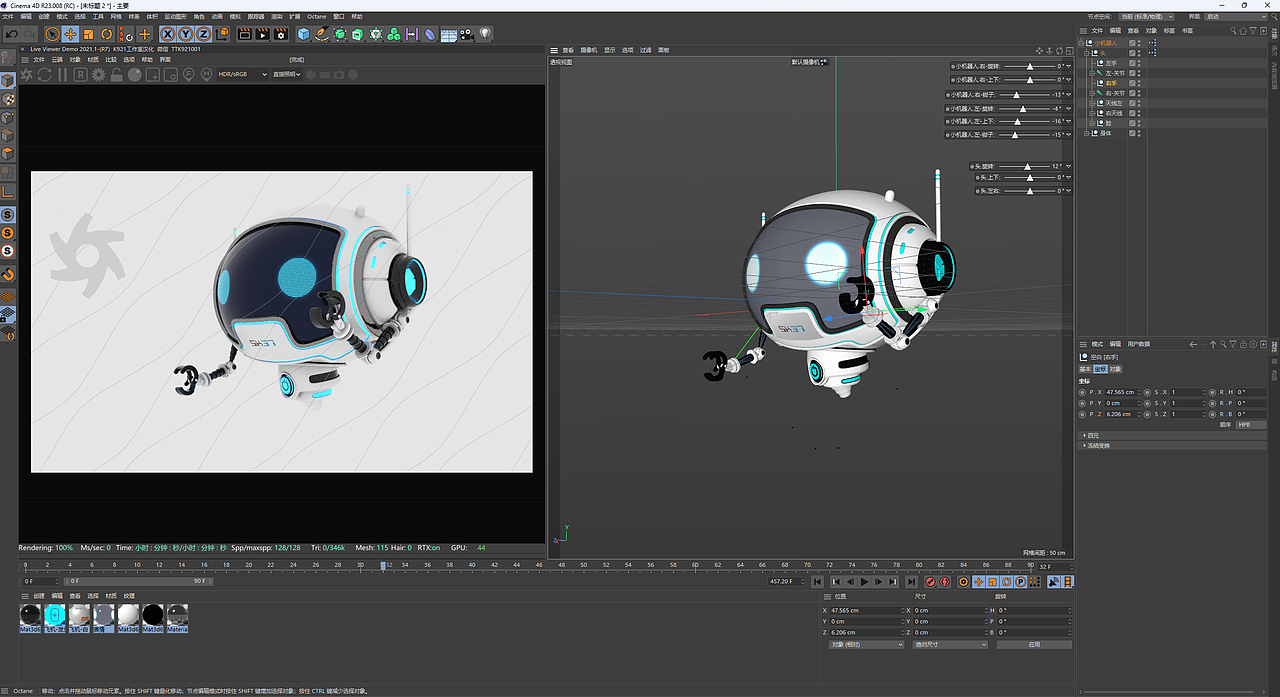
Task: Toggle layer checkbox for 脸 object
Action: click(x=1132, y=123)
